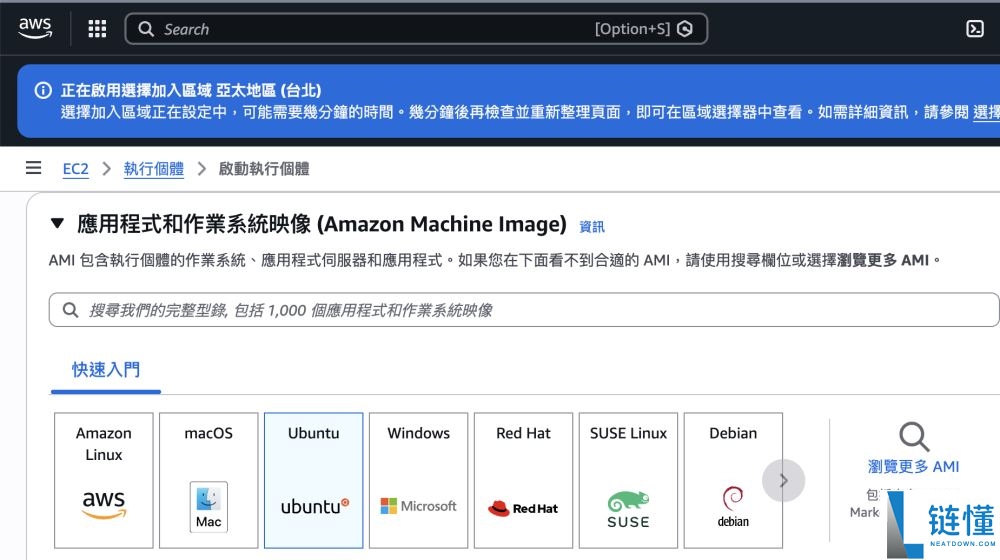
Task: Go to 執行個體 breadcrumb link
Action: [x=154, y=169]
